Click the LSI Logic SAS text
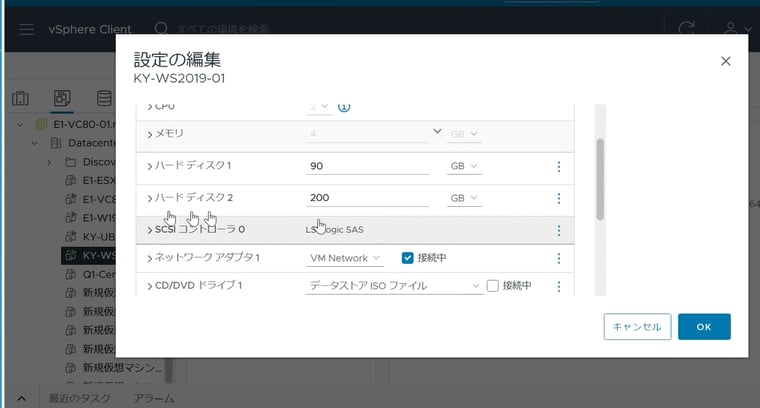The height and width of the screenshot is (408, 760). tap(334, 230)
